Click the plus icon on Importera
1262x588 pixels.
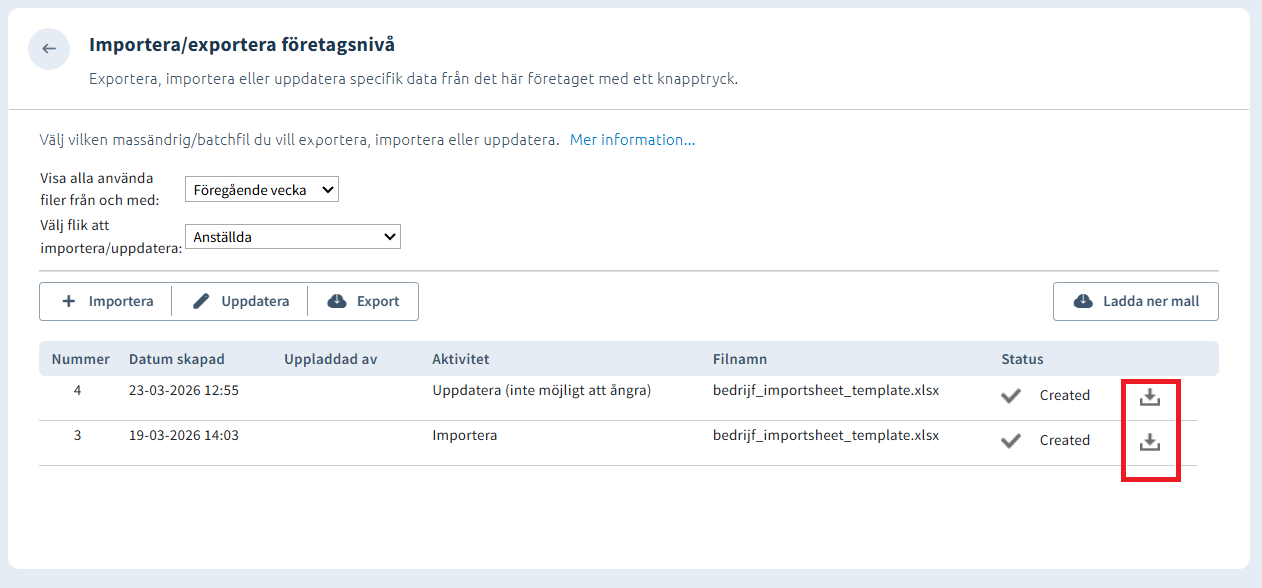[x=69, y=301]
